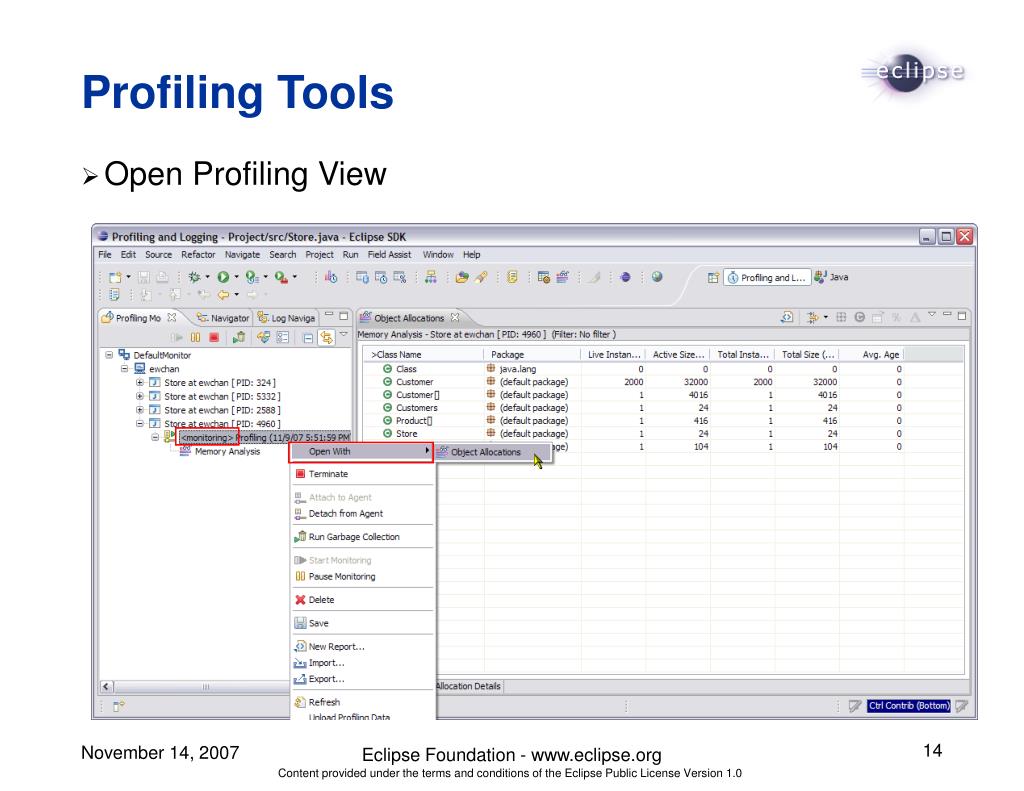Screen dimensions: 1024x791
Task: Switch to the Java perspective
Action: coord(831,277)
